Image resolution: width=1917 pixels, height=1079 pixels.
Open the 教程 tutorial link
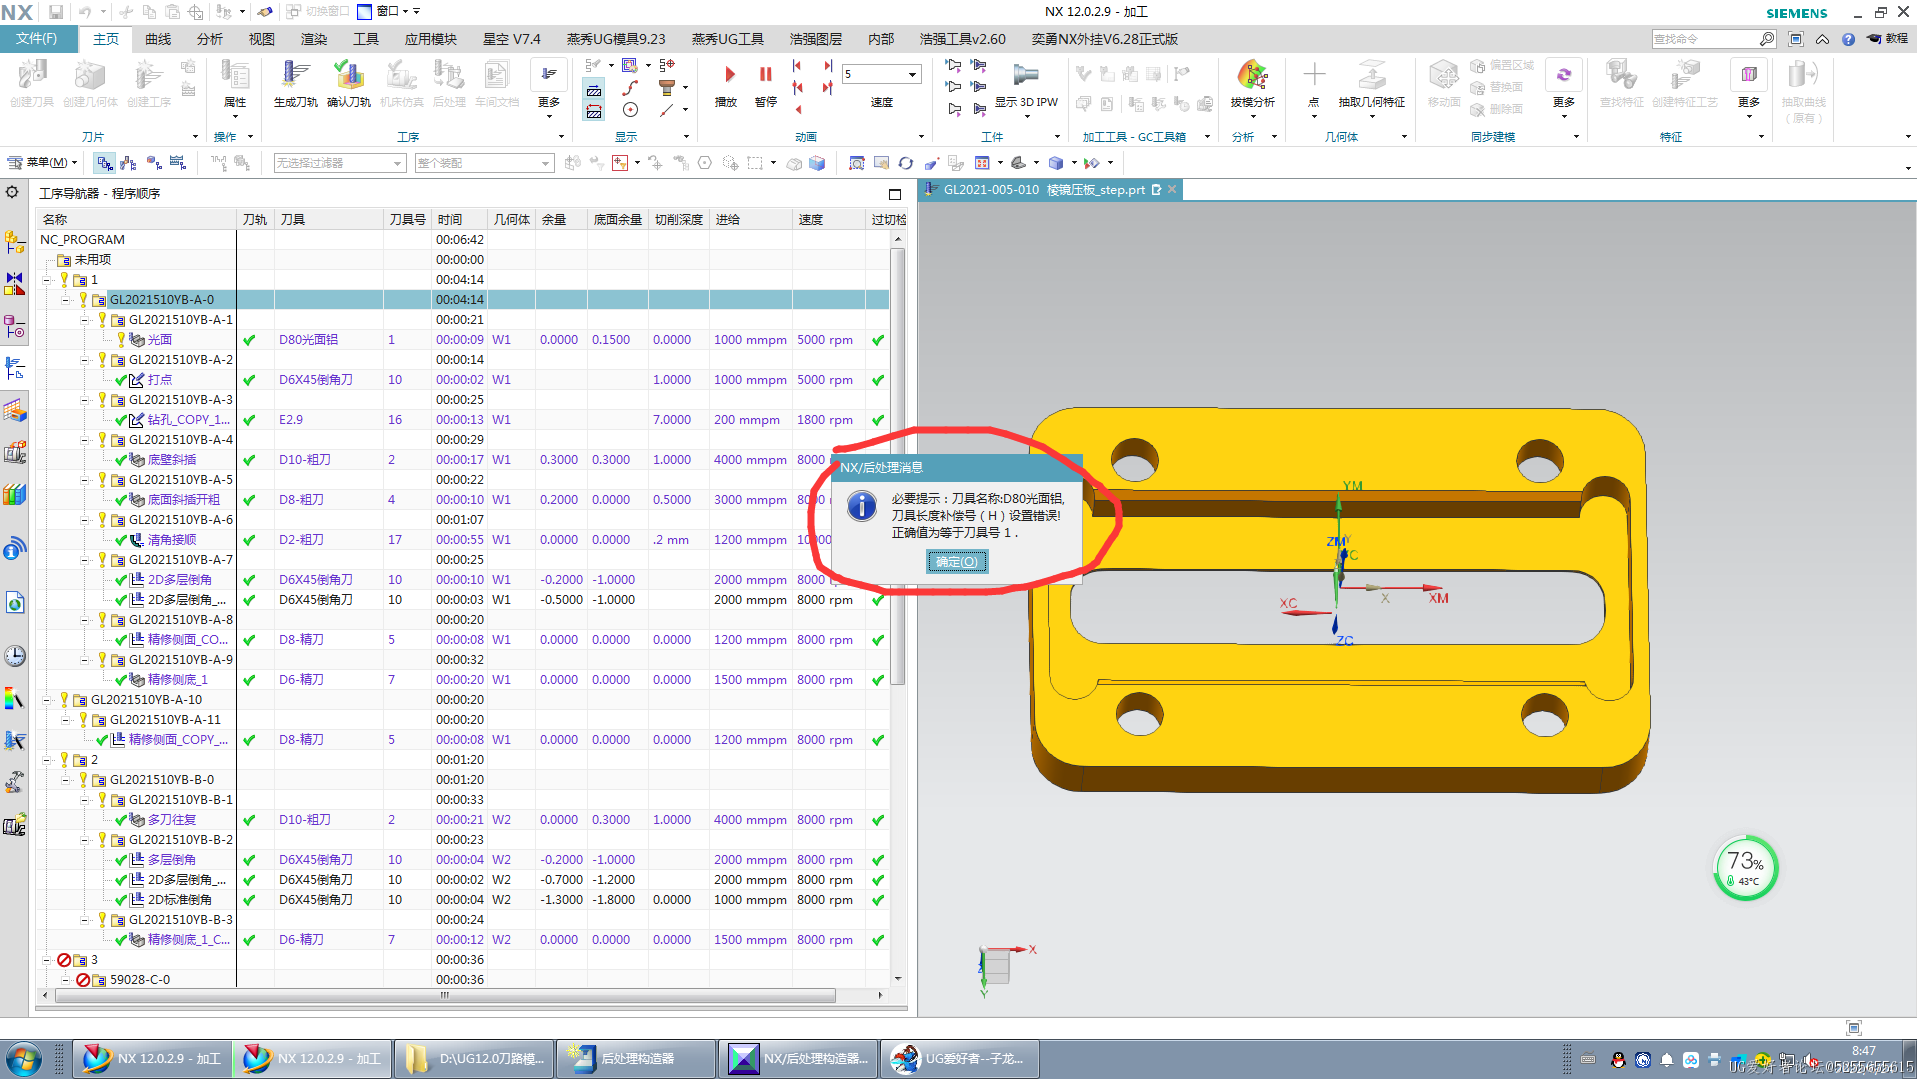point(1888,39)
